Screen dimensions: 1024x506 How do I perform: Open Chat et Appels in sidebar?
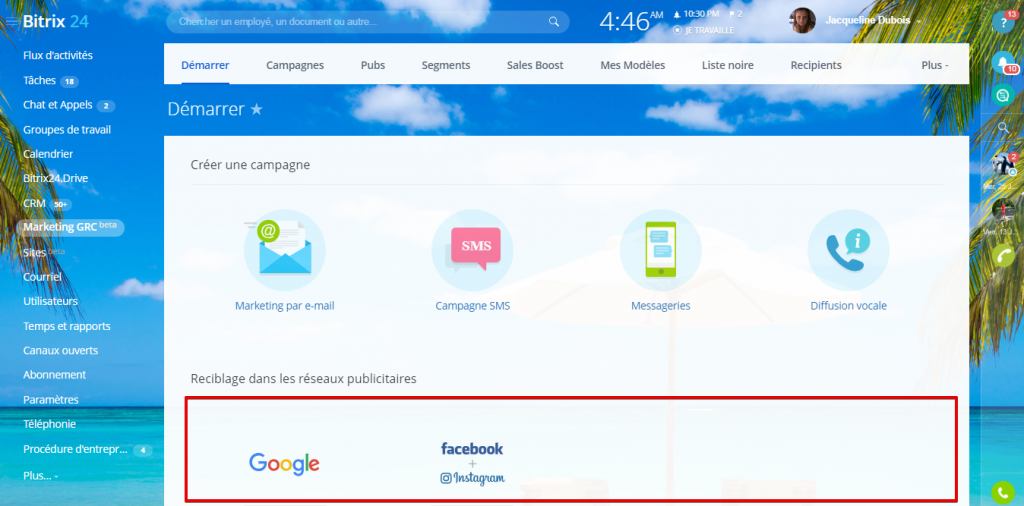point(57,104)
